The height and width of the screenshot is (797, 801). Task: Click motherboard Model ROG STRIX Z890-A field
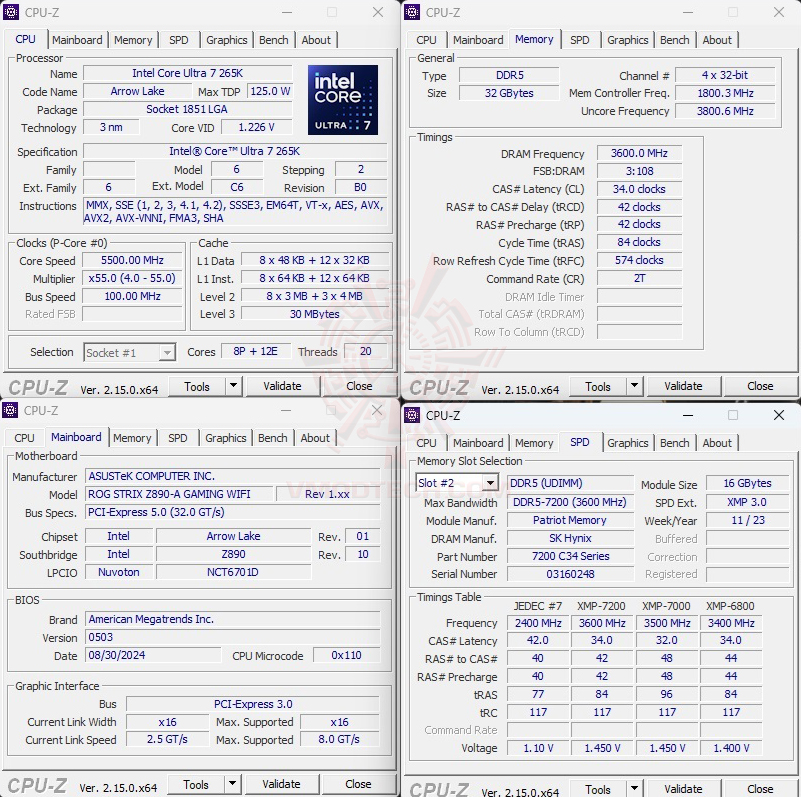(x=179, y=494)
